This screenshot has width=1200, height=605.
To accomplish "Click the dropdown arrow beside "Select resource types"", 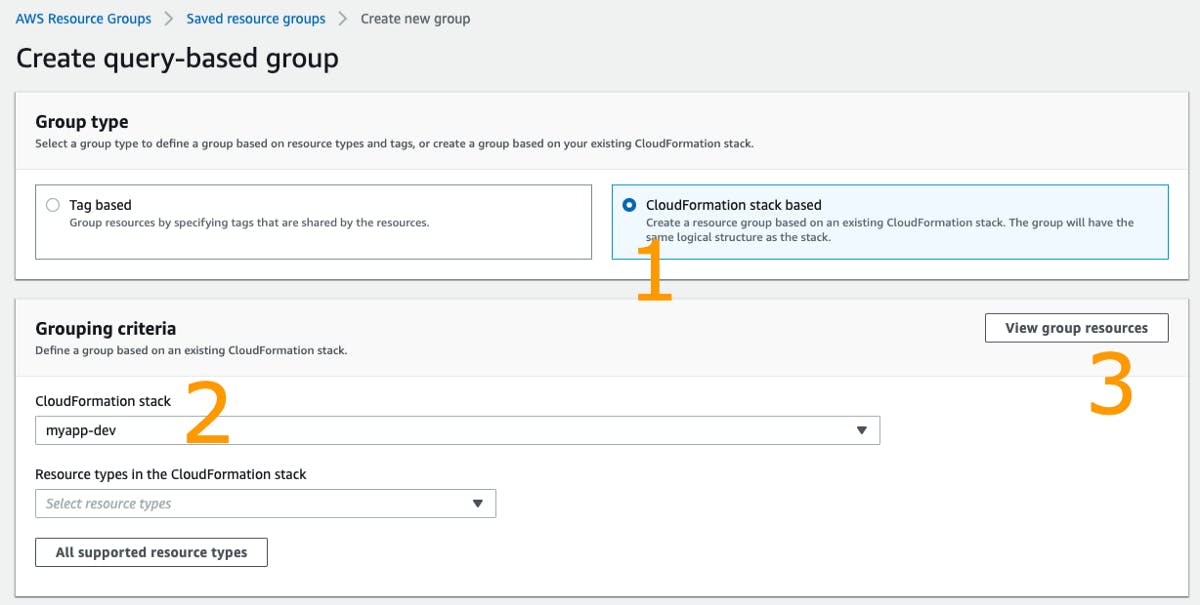I will tap(477, 503).
